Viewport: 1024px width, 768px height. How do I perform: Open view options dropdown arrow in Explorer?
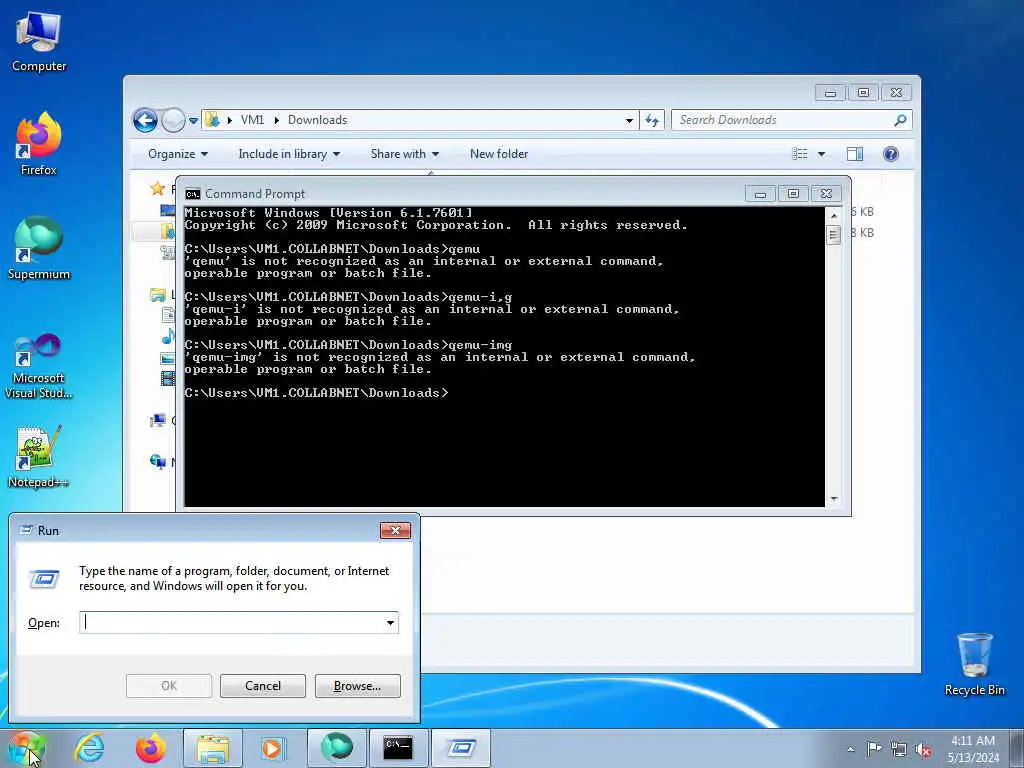coord(821,154)
